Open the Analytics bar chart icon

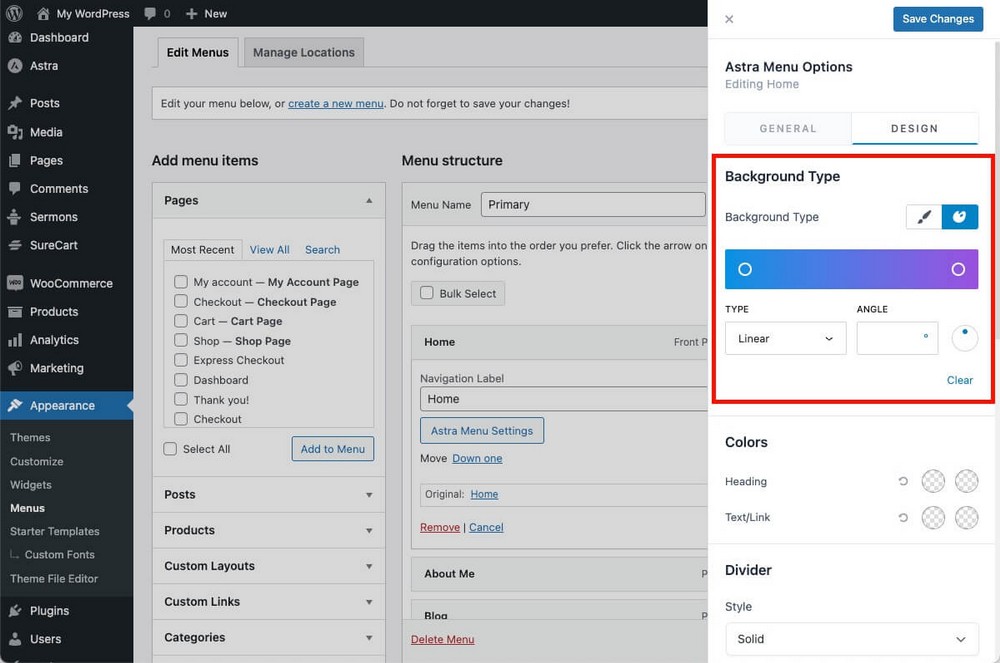coord(15,340)
